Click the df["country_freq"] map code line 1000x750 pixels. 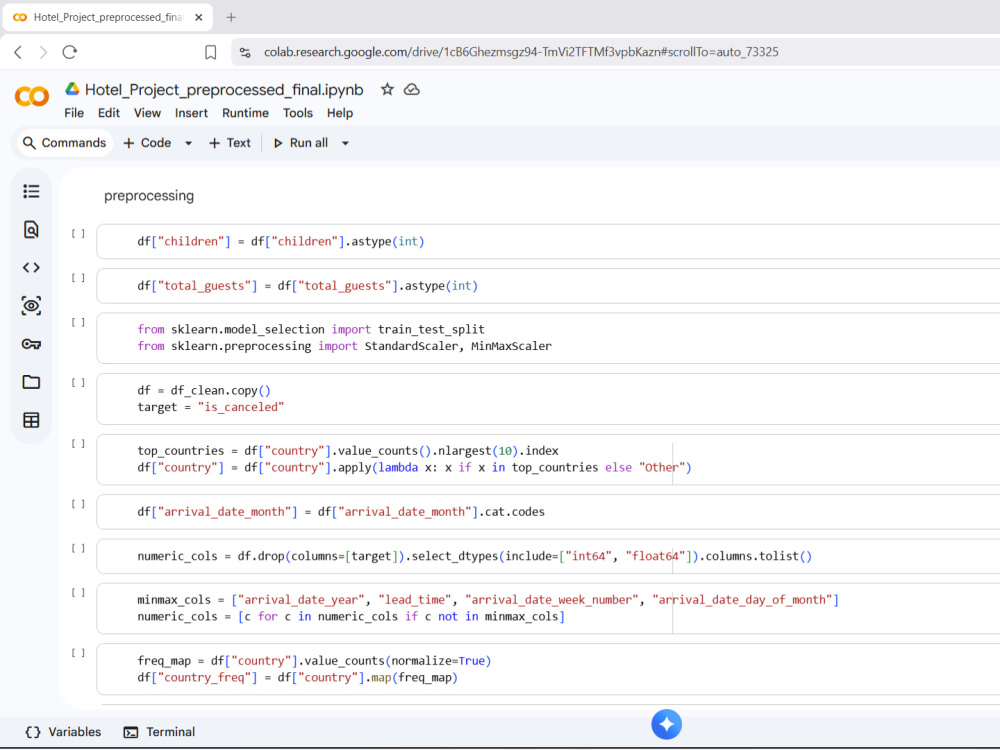(298, 677)
